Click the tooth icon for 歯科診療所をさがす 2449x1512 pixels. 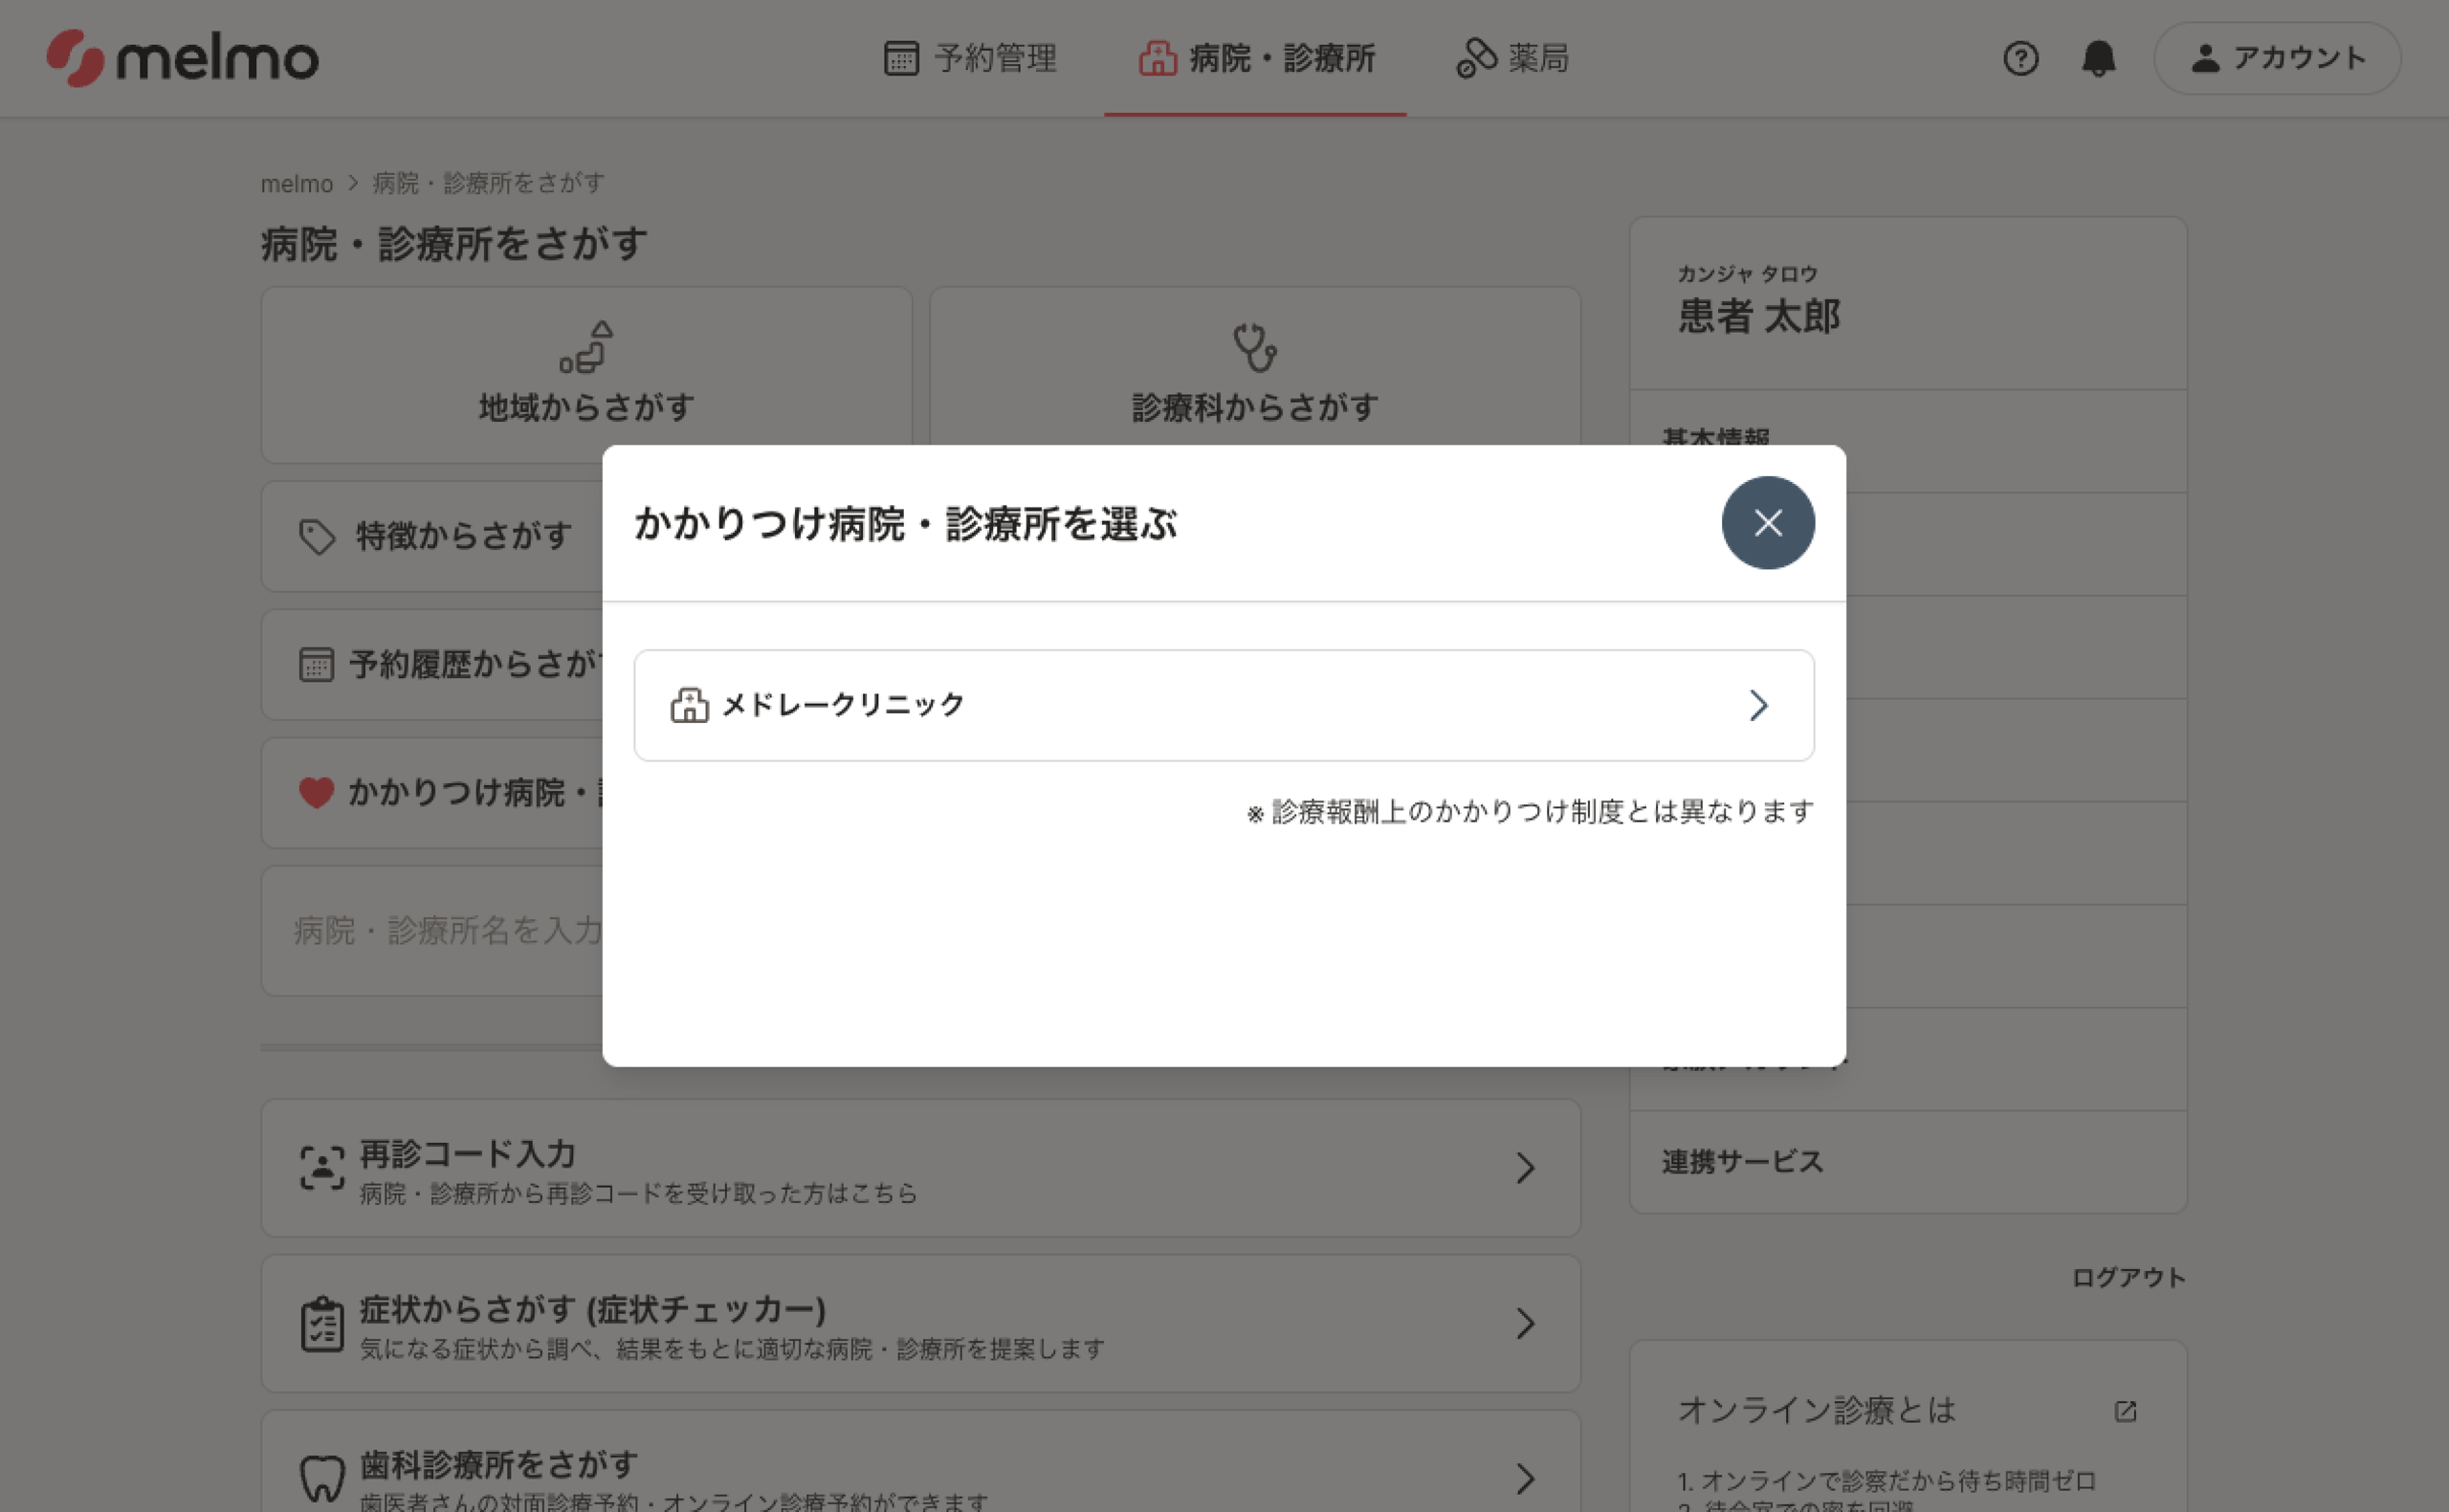click(322, 1477)
